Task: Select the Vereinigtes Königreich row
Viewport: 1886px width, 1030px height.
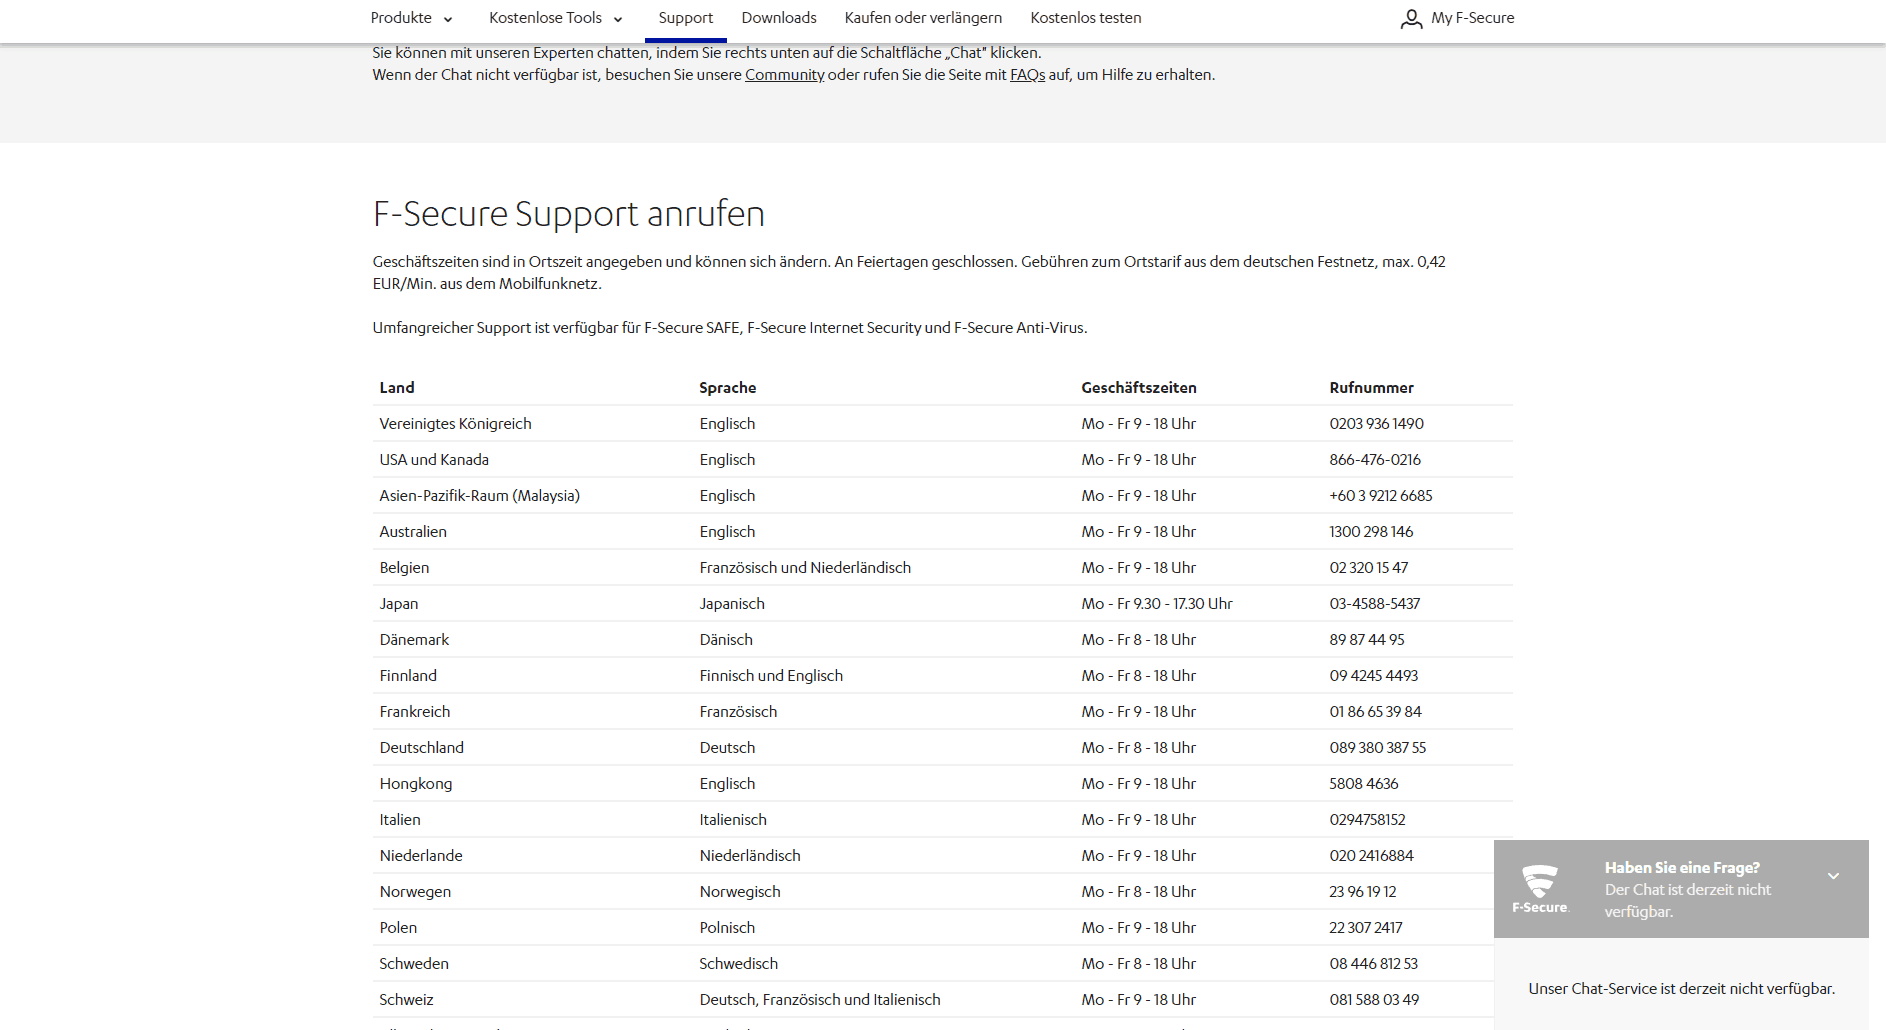Action: (x=942, y=424)
